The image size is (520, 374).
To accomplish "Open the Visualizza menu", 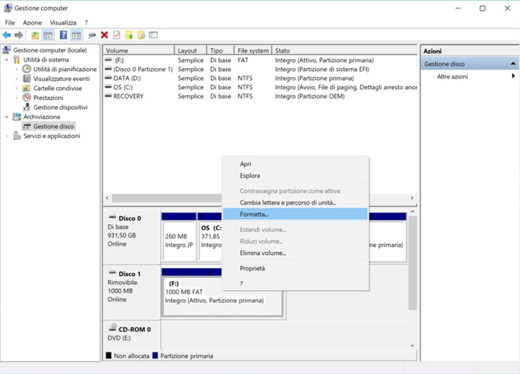I will point(63,23).
